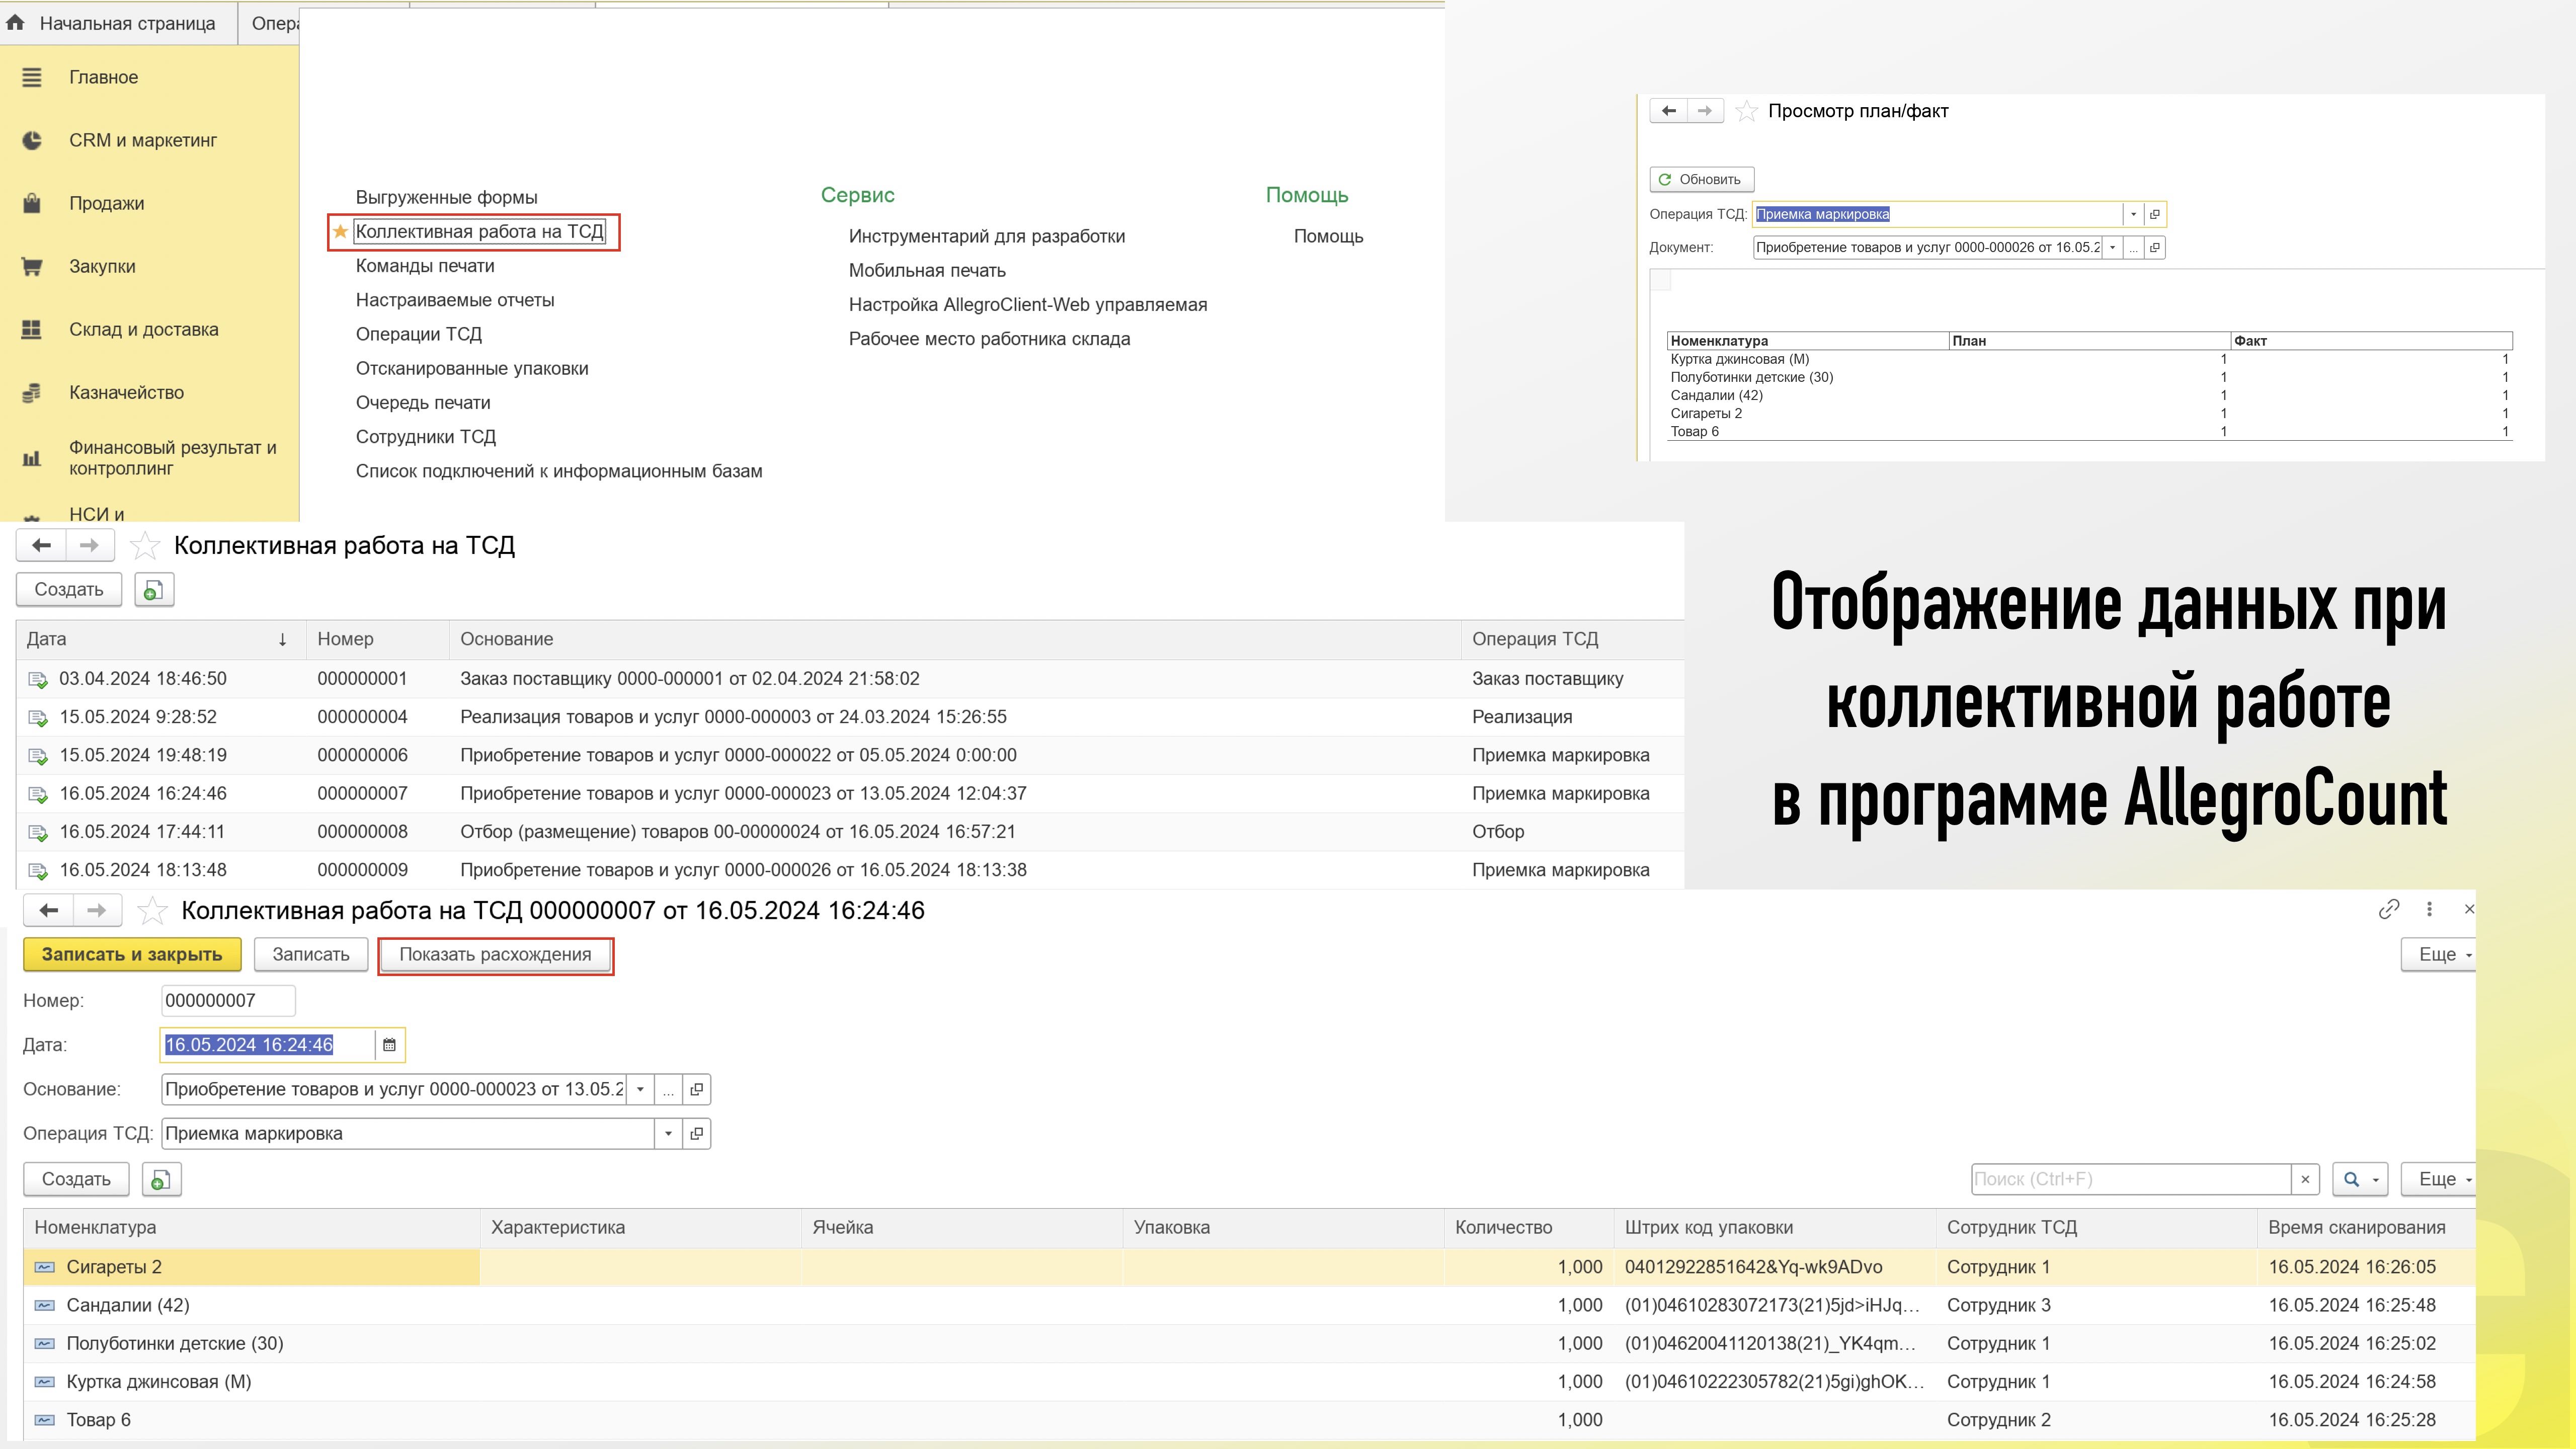
Task: Open the Главное section icon
Action: point(32,77)
